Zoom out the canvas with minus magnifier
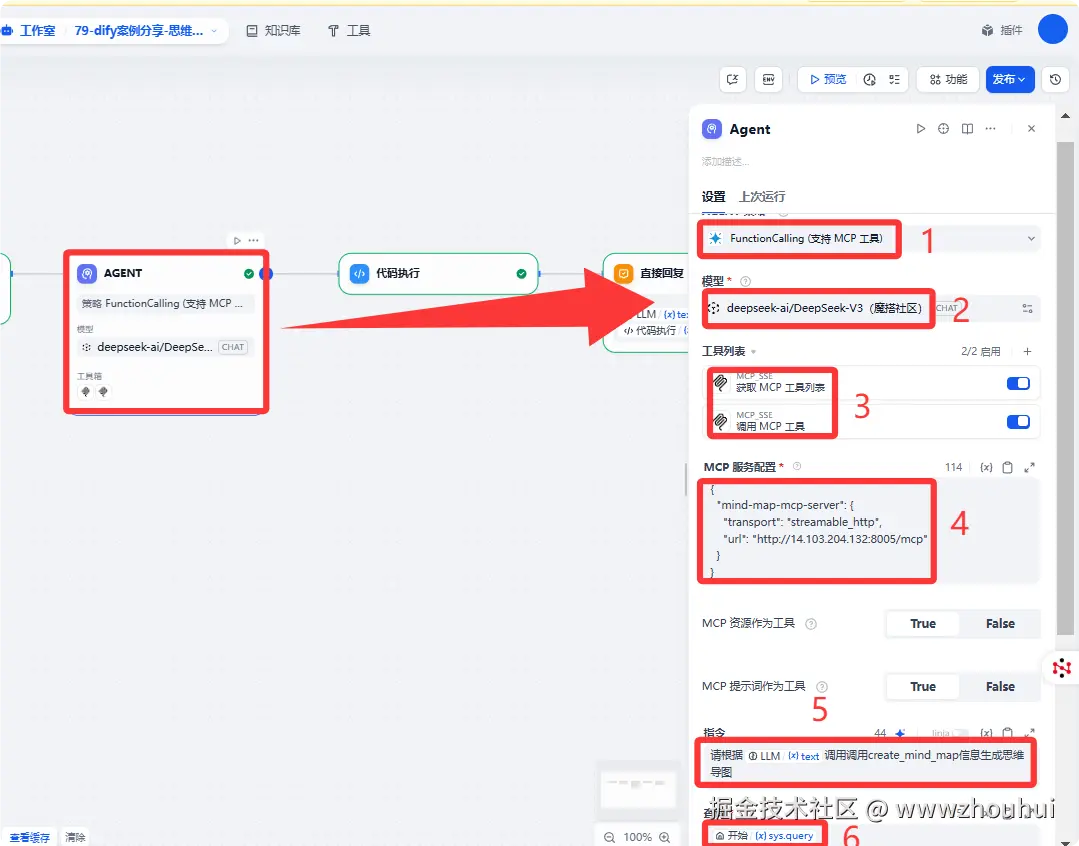1079x846 pixels. click(x=610, y=837)
